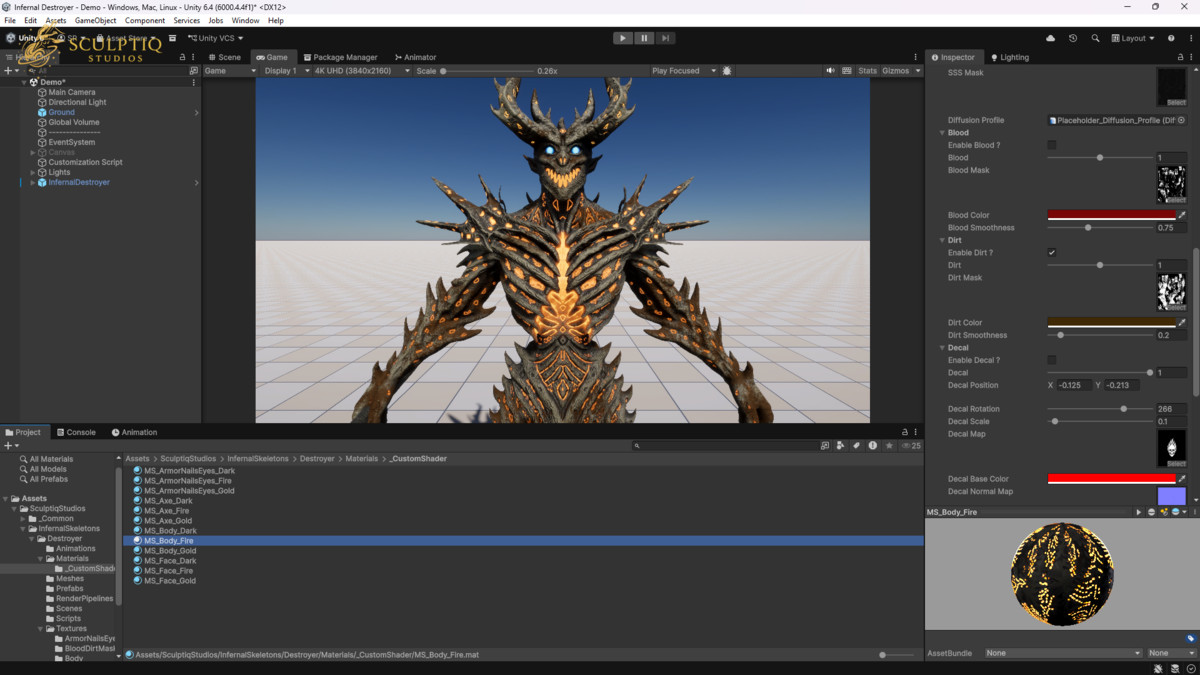Switch to the Scene tab

pos(225,57)
